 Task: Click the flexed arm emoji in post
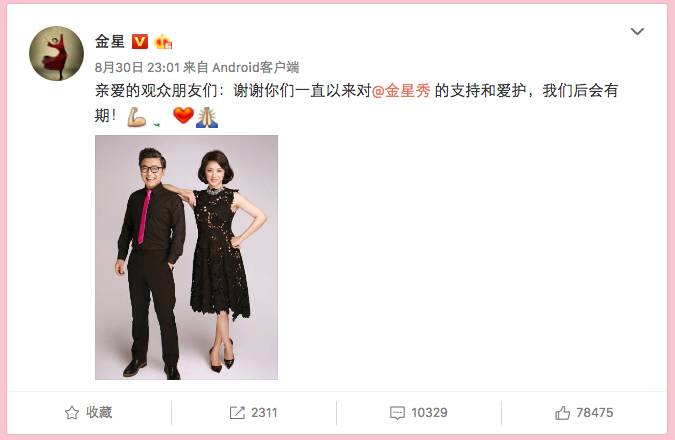tap(136, 117)
